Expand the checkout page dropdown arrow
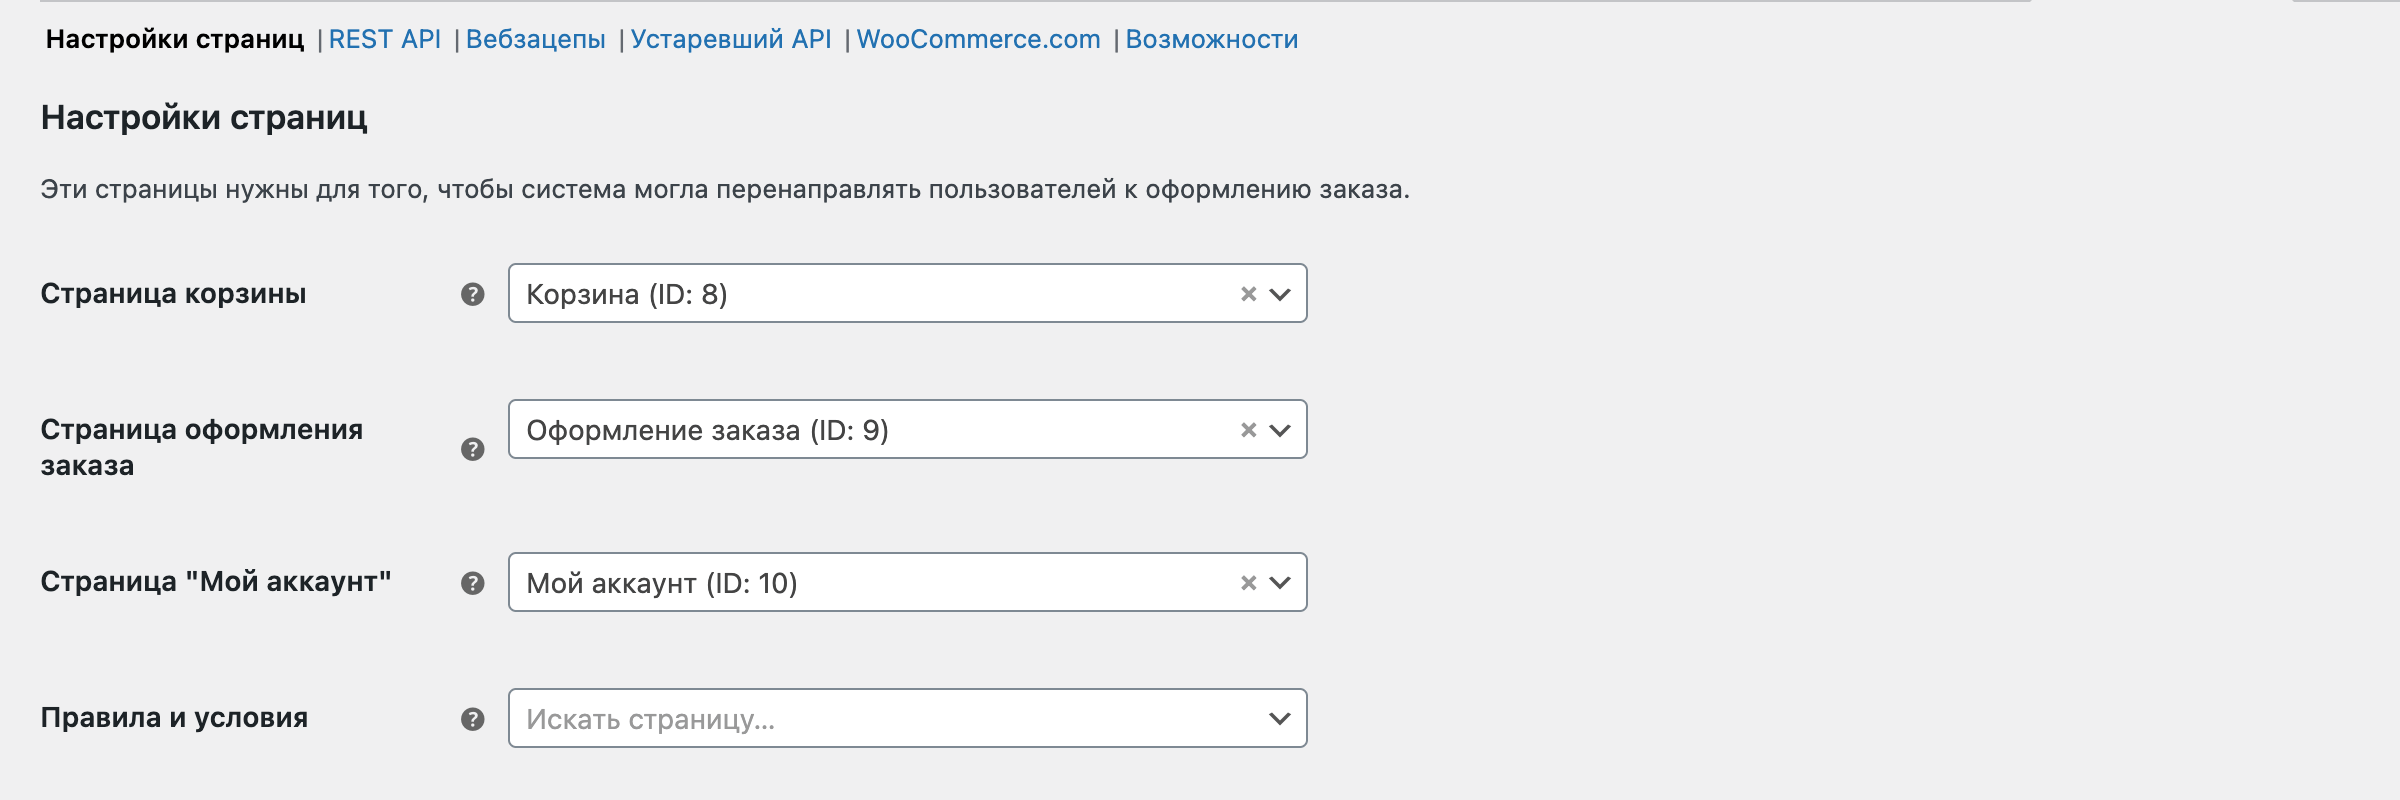Screen dimensions: 2400x800 tap(1280, 430)
